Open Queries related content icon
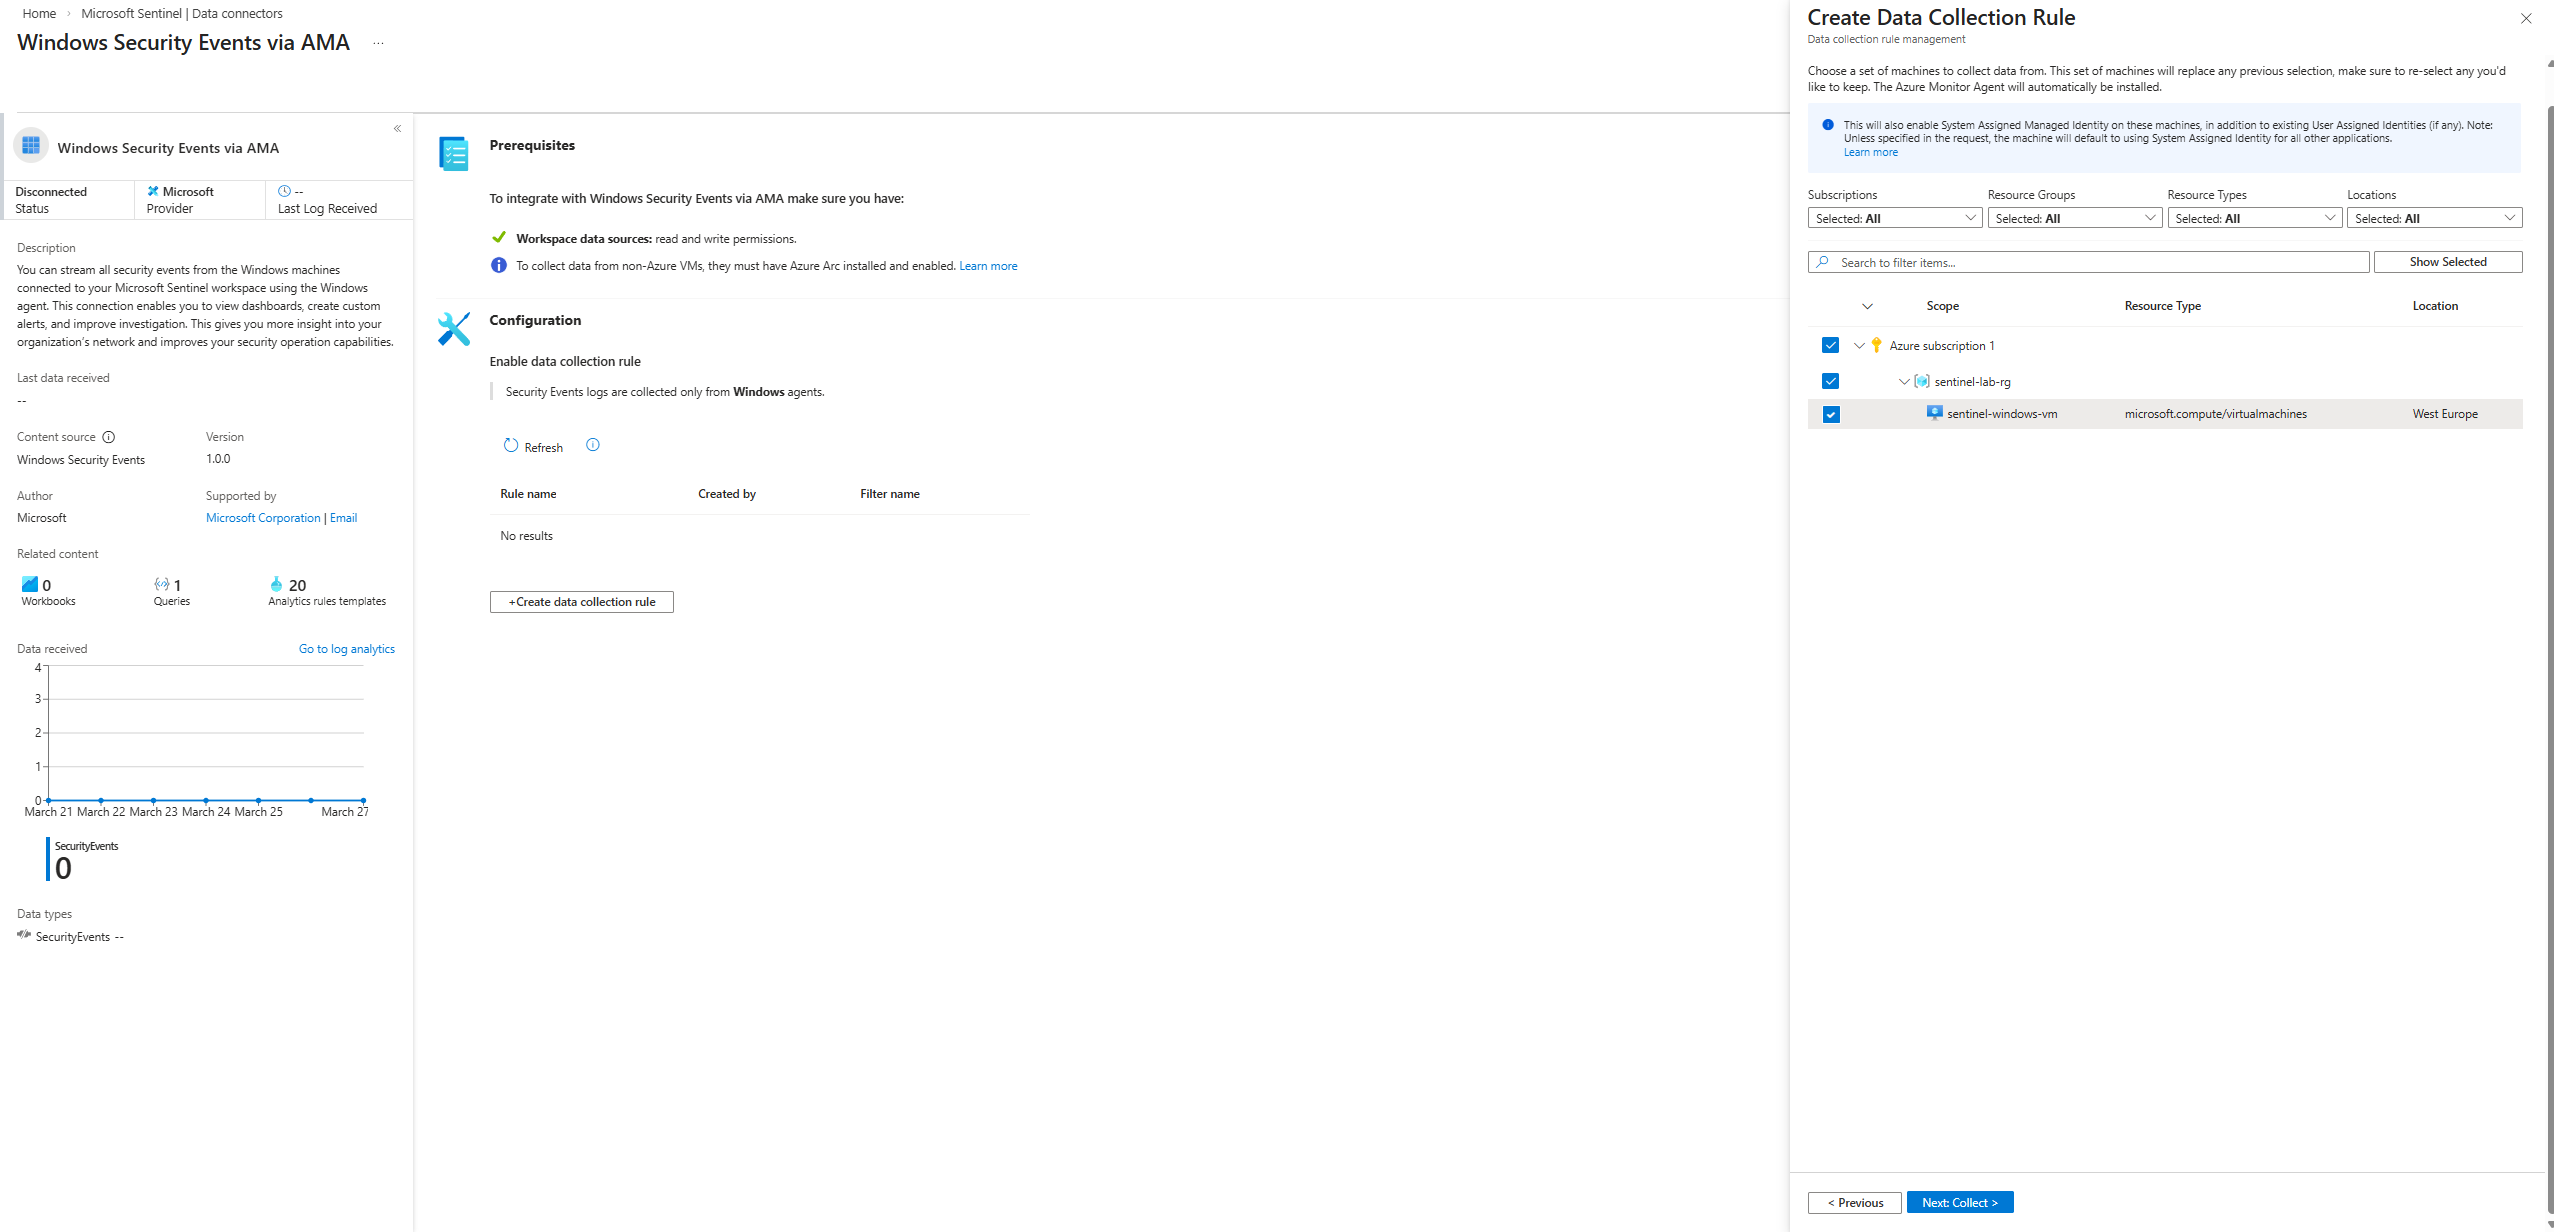This screenshot has height=1232, width=2554. [162, 584]
